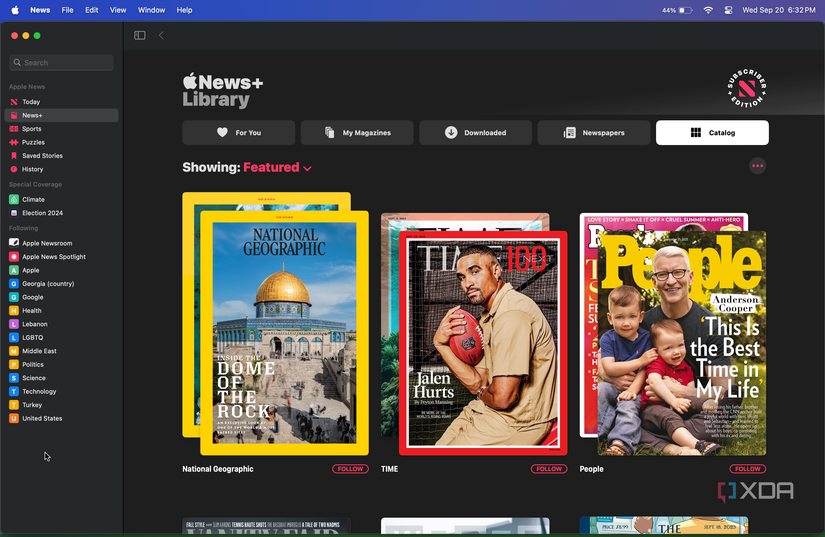This screenshot has width=825, height=537.
Task: Open the Puzzles section
Action: [x=62, y=142]
